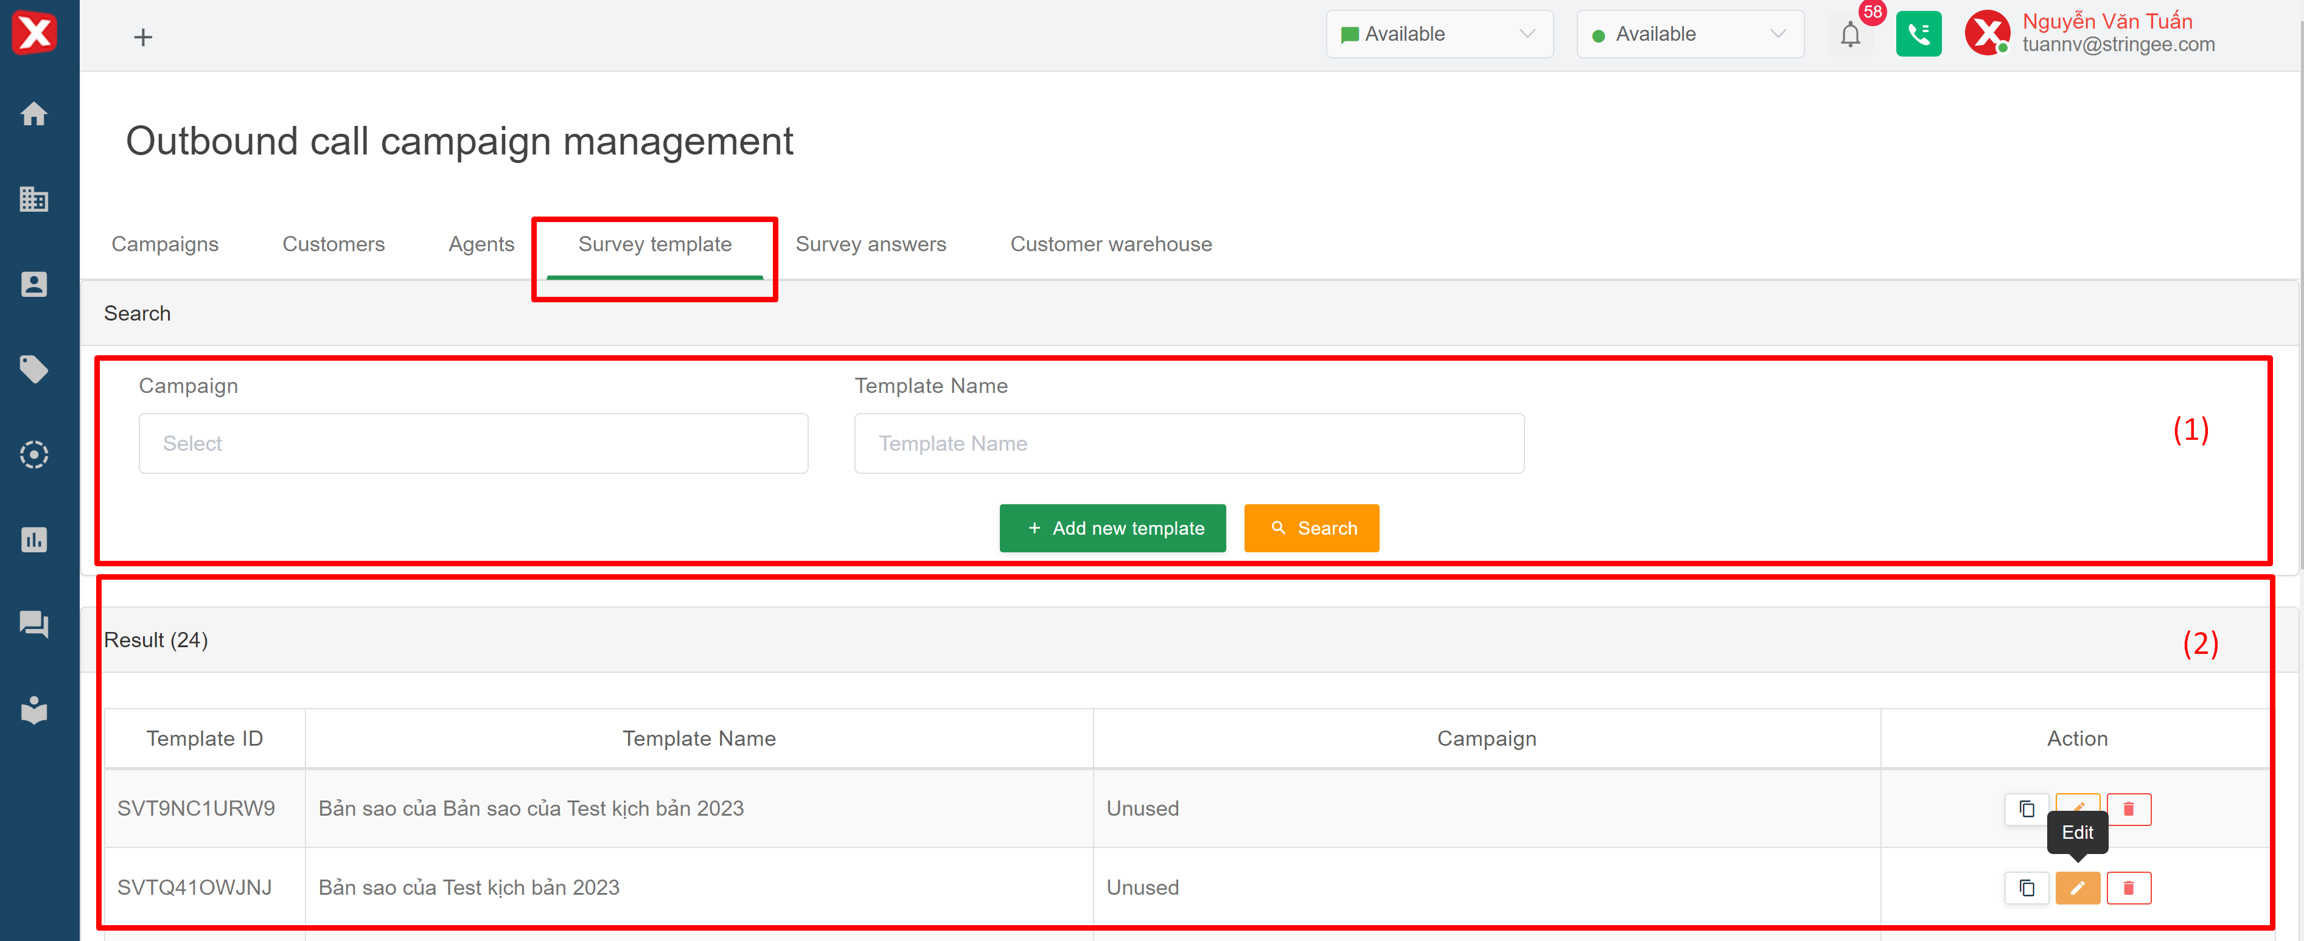
Task: Open the chat messages sidebar icon
Action: 34,625
